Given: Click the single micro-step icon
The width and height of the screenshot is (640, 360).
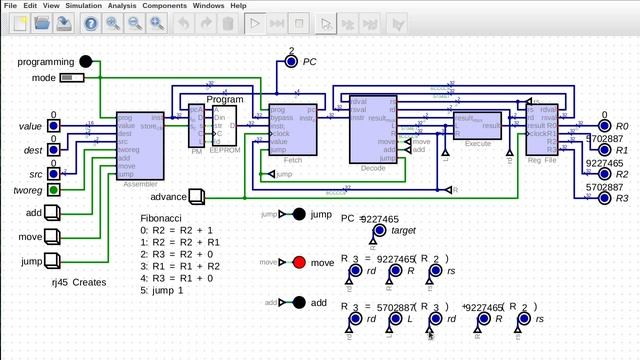Looking at the screenshot, I should click(348, 23).
